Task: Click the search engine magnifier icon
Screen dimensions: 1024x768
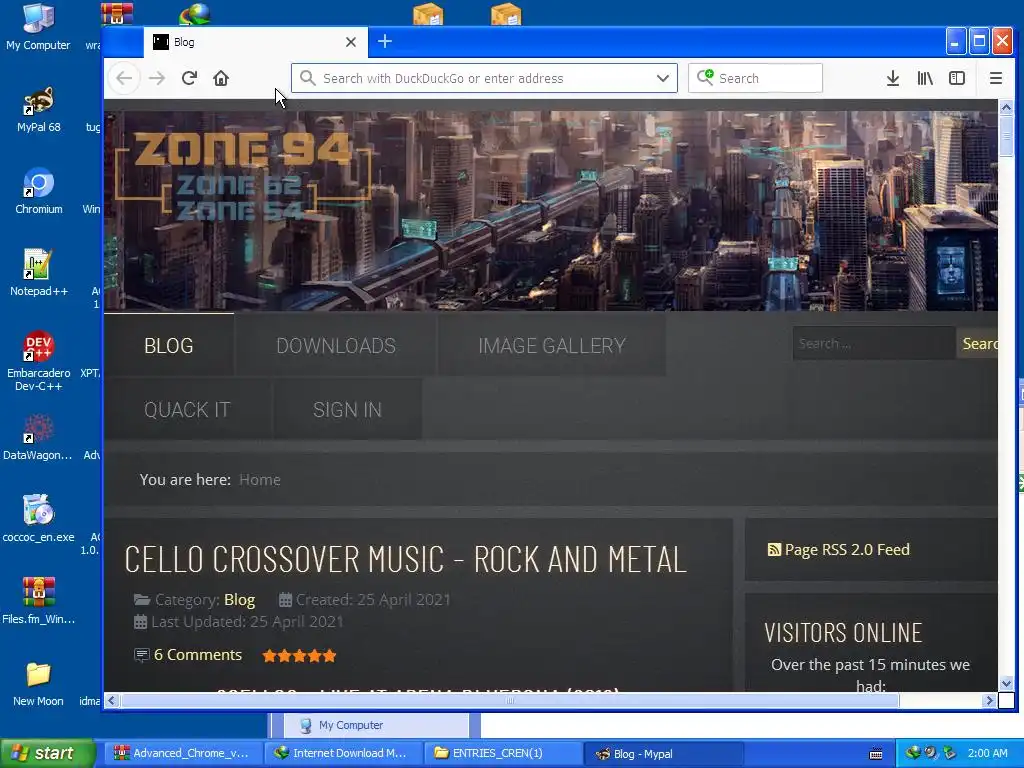Action: (x=705, y=78)
